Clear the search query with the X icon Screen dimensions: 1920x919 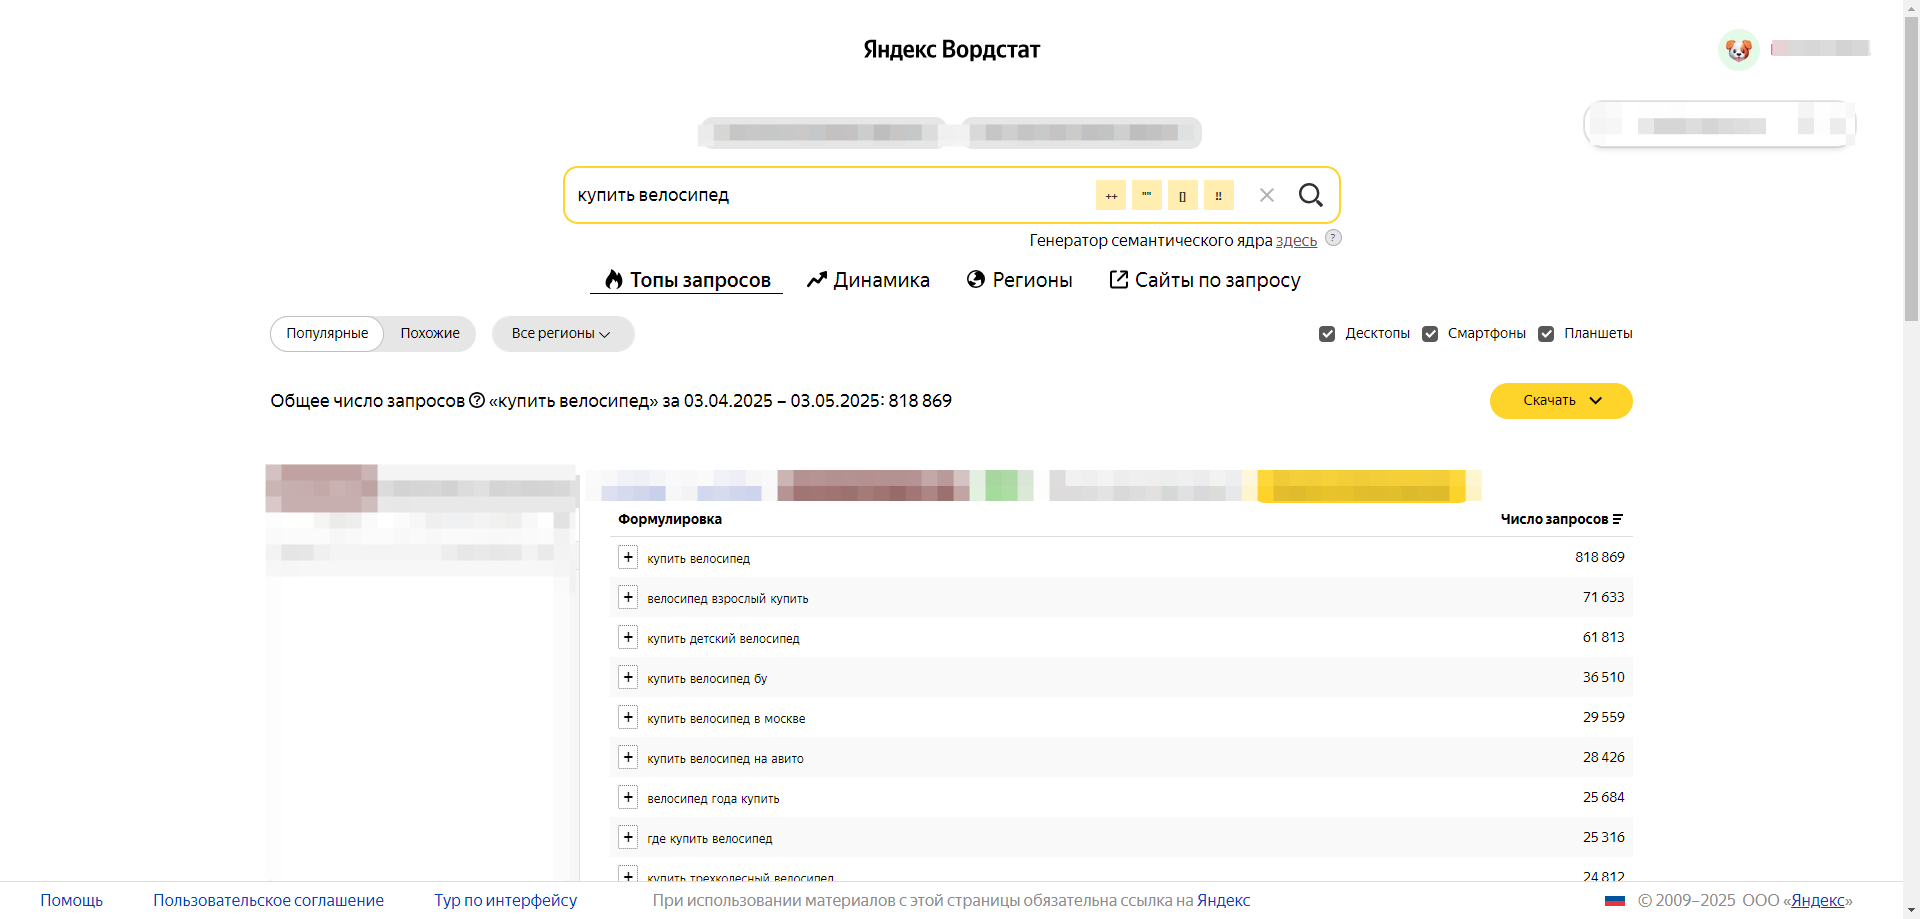click(1266, 195)
